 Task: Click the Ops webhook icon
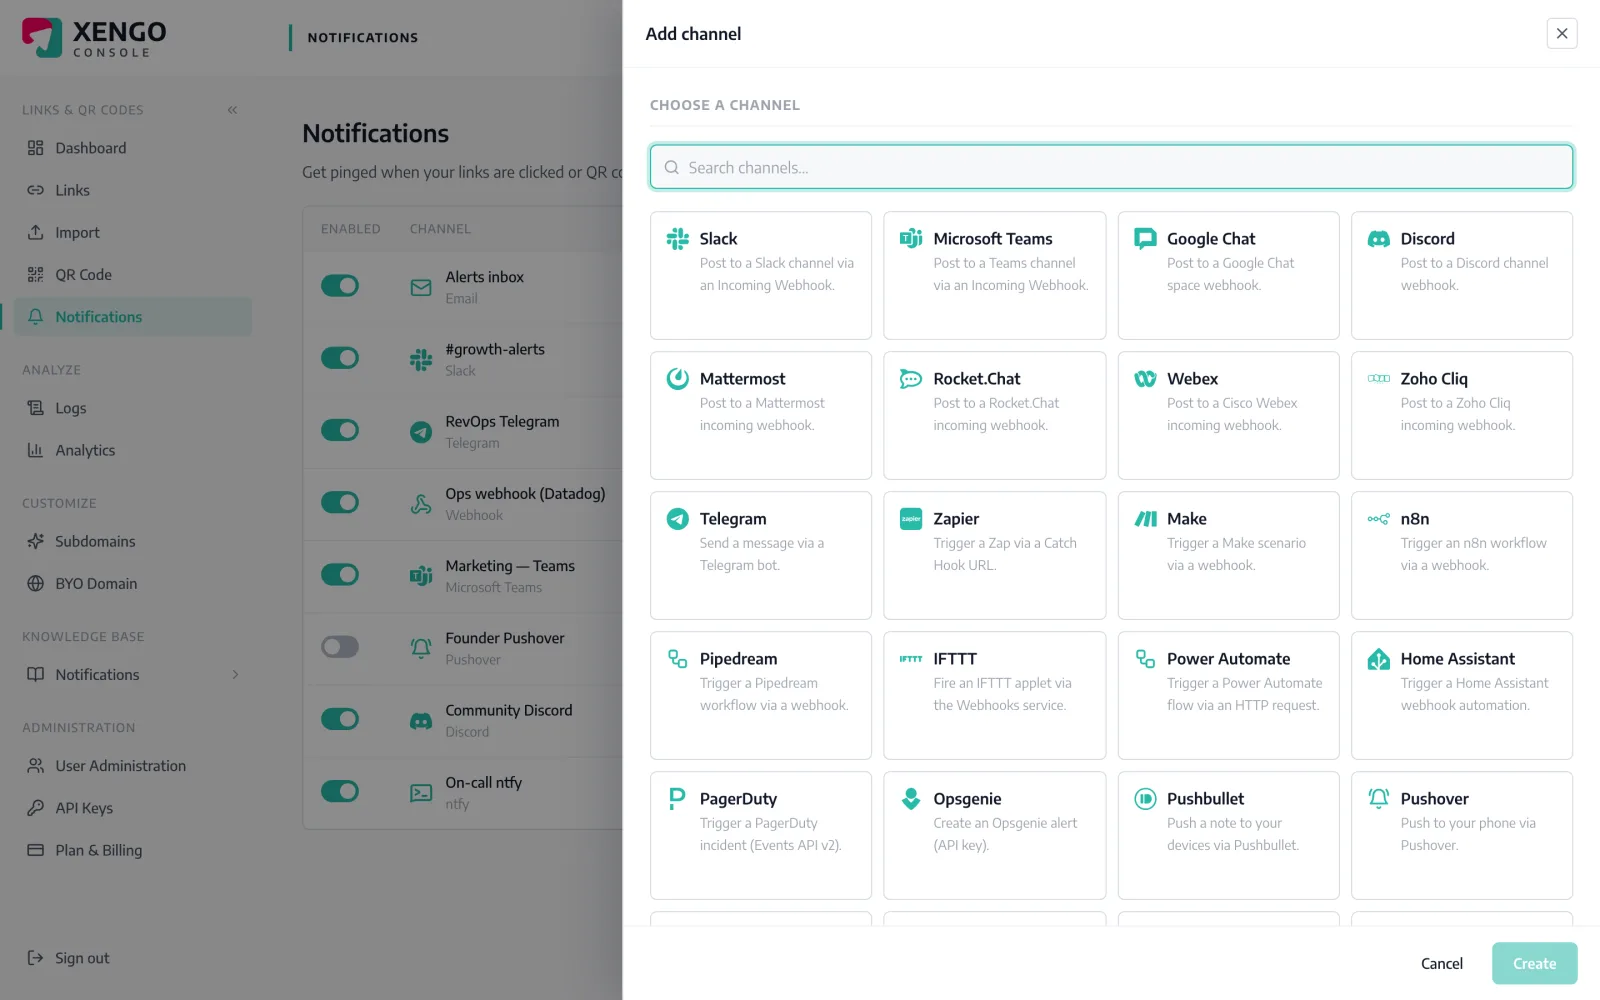click(421, 504)
